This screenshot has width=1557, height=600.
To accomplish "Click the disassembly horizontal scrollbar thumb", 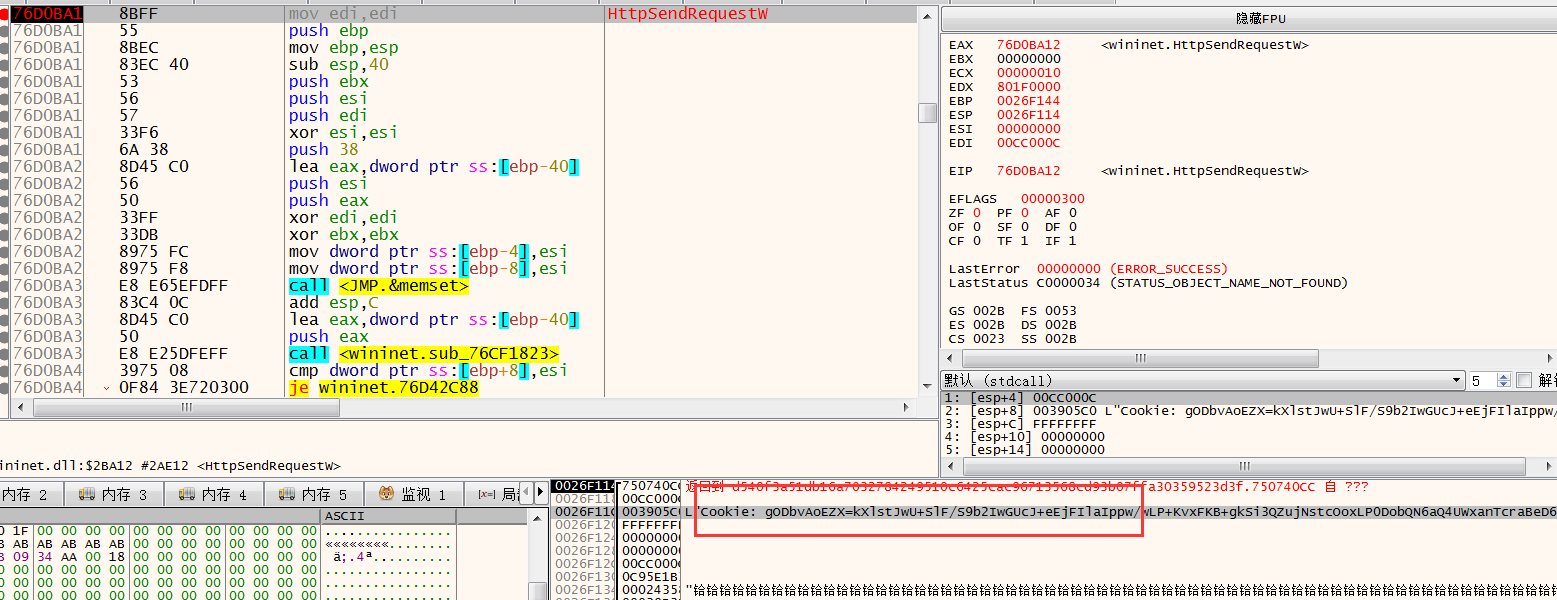I will (186, 408).
